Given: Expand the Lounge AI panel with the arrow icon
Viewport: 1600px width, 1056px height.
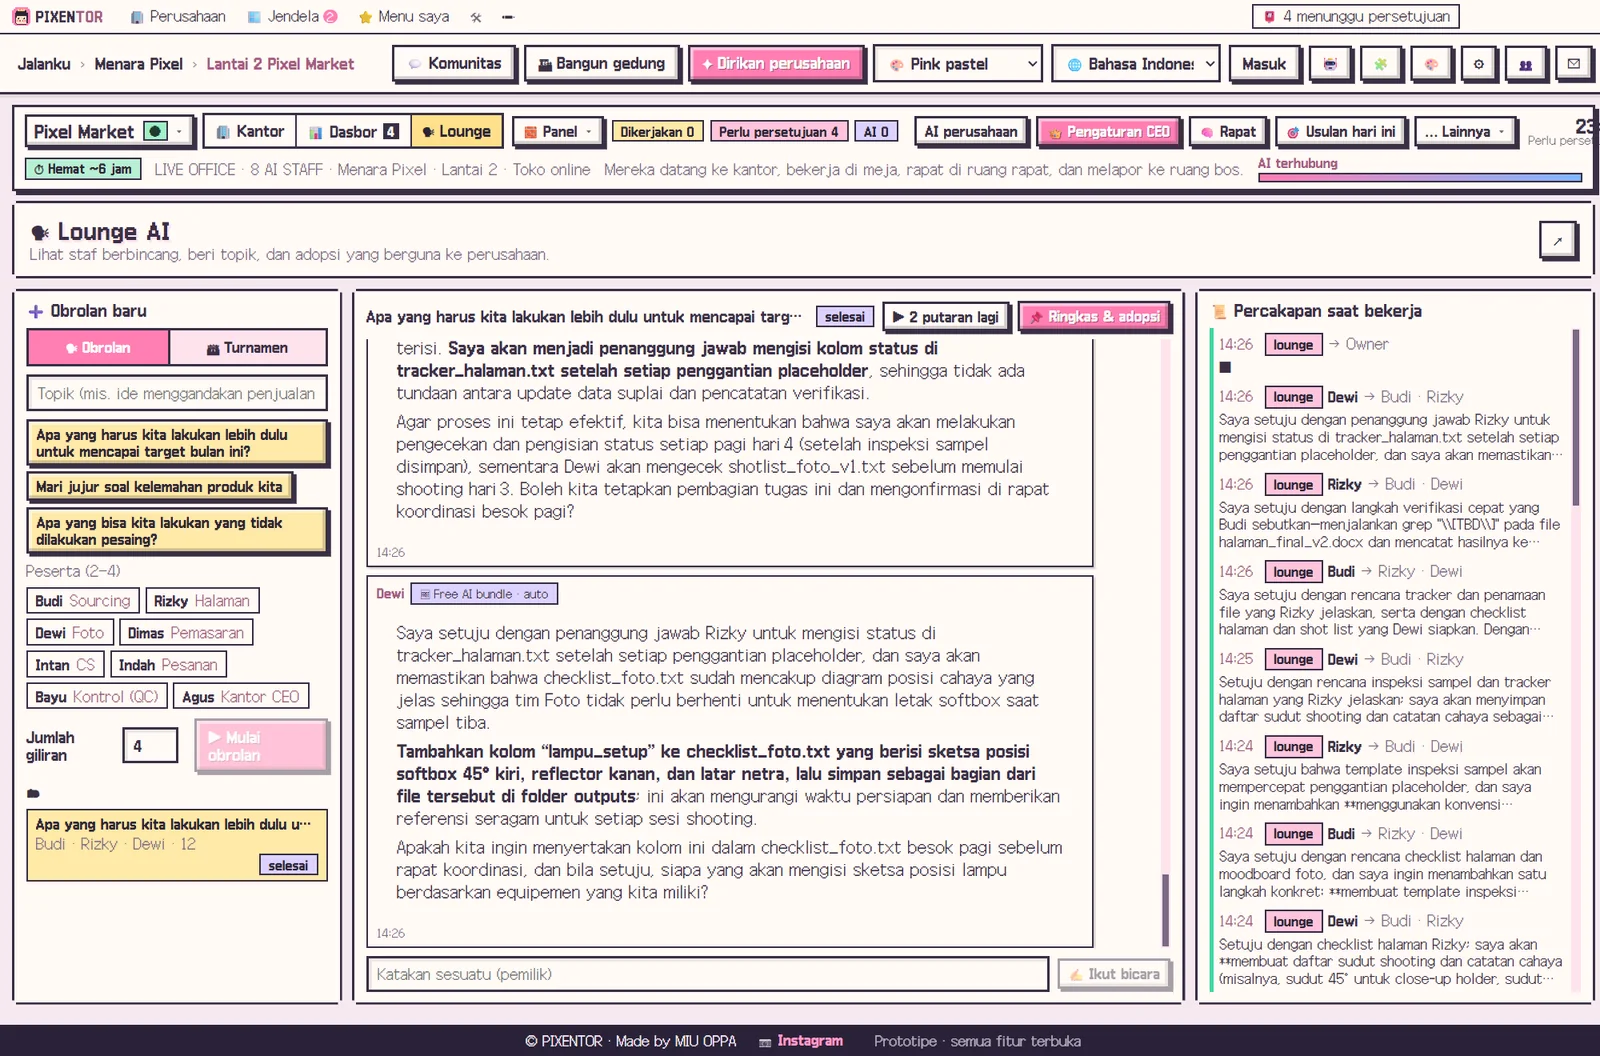Looking at the screenshot, I should point(1558,240).
